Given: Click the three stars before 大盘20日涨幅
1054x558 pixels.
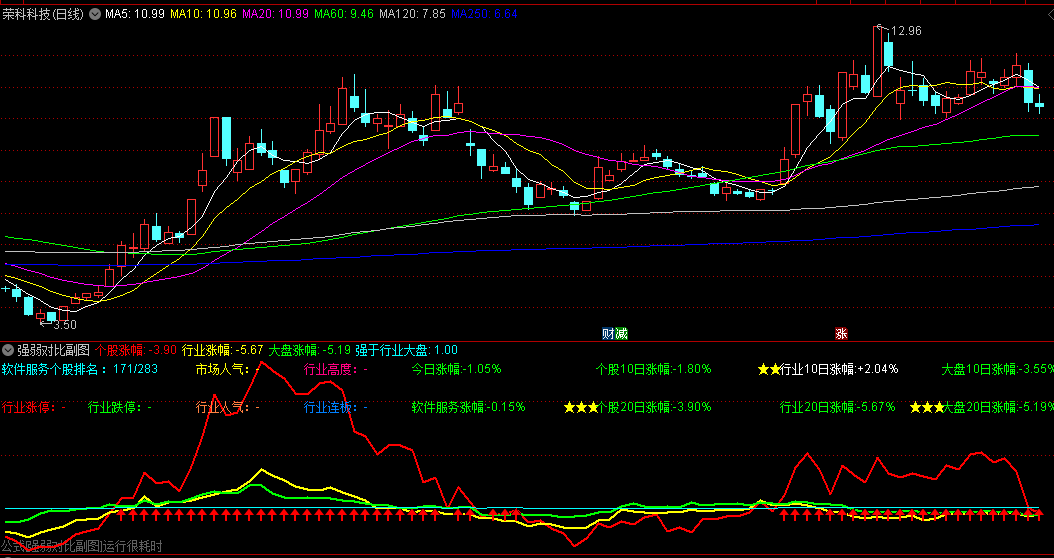Looking at the screenshot, I should 926,408.
